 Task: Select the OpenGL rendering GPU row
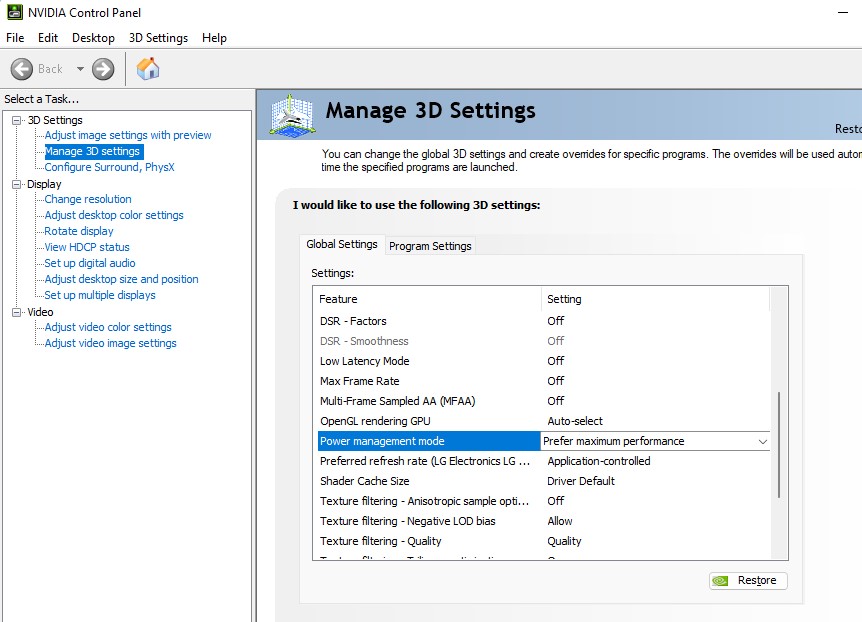pyautogui.click(x=544, y=421)
